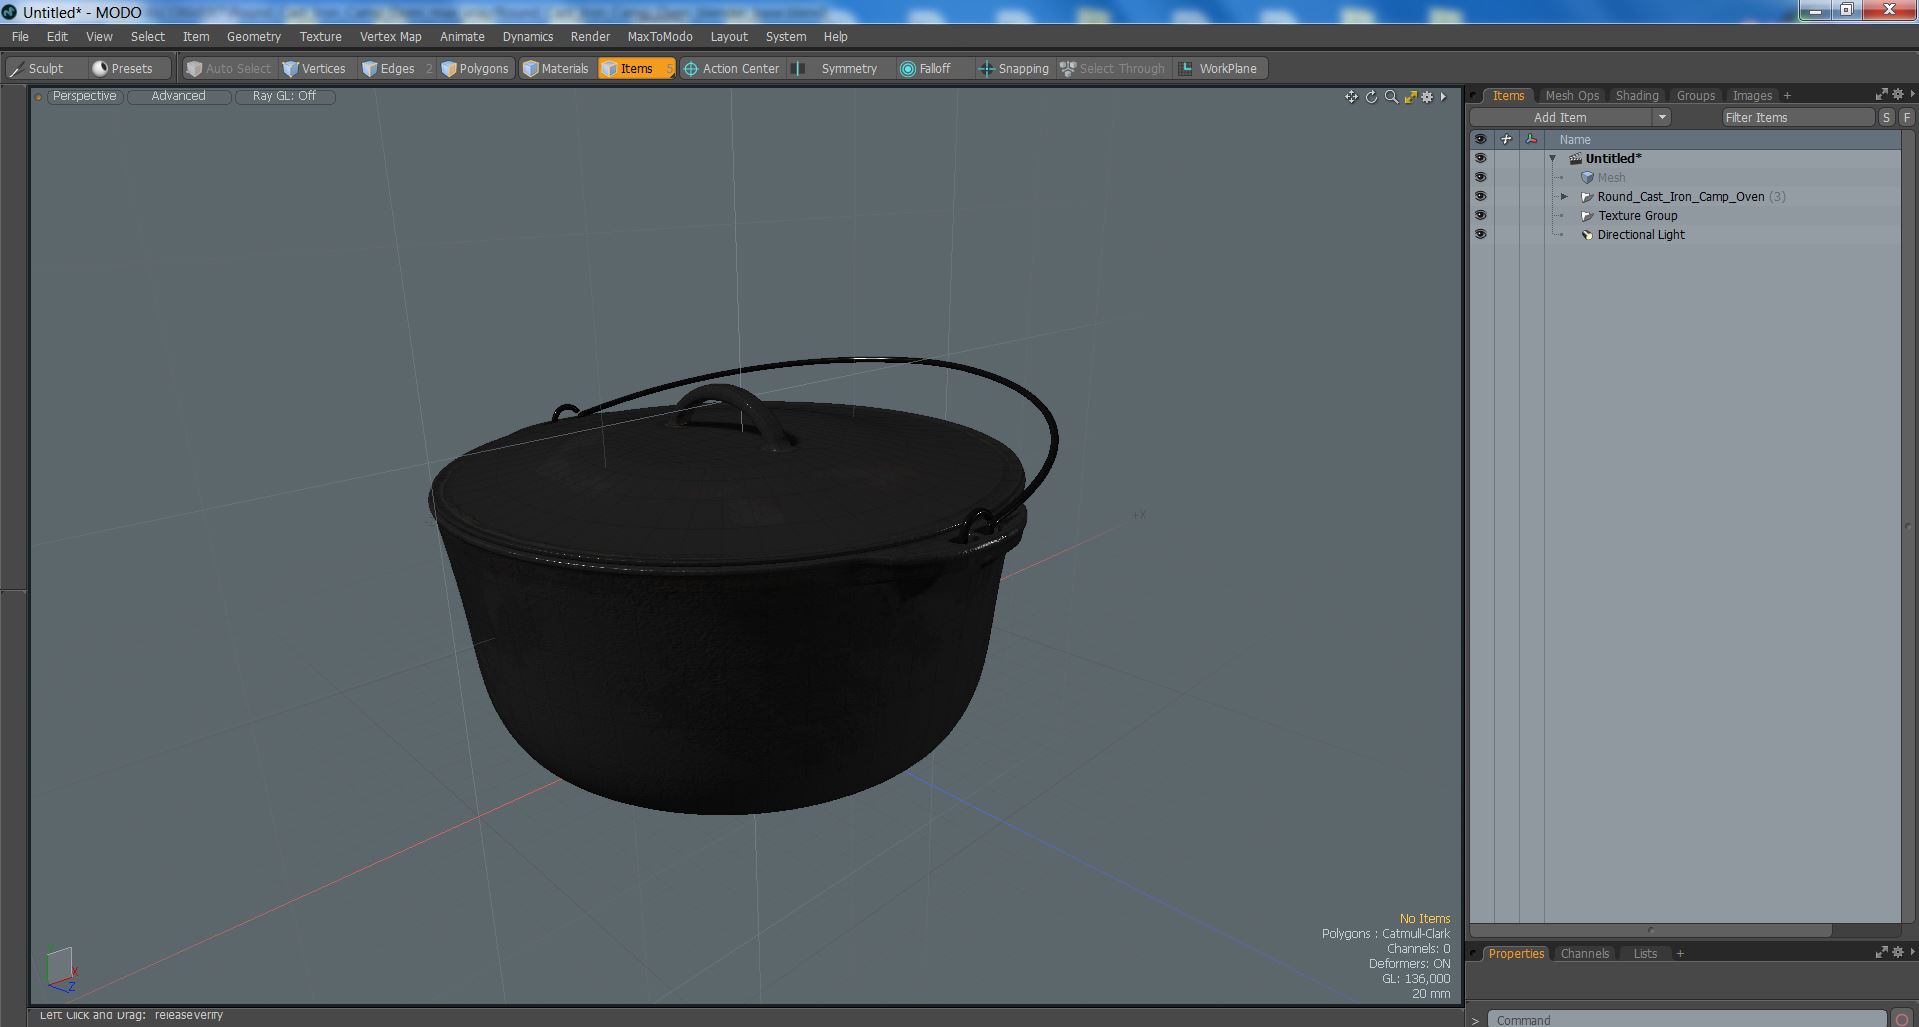Click the S filter button
Viewport: 1919px width, 1027px height.
click(1886, 117)
